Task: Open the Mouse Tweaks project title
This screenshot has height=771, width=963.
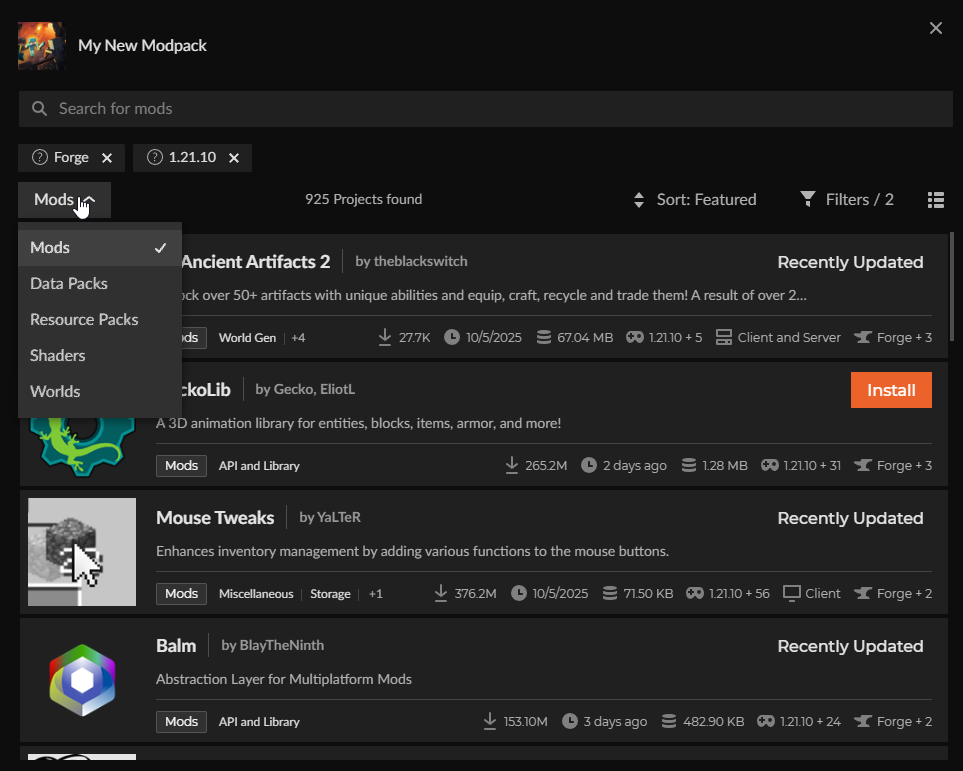Action: 215,518
